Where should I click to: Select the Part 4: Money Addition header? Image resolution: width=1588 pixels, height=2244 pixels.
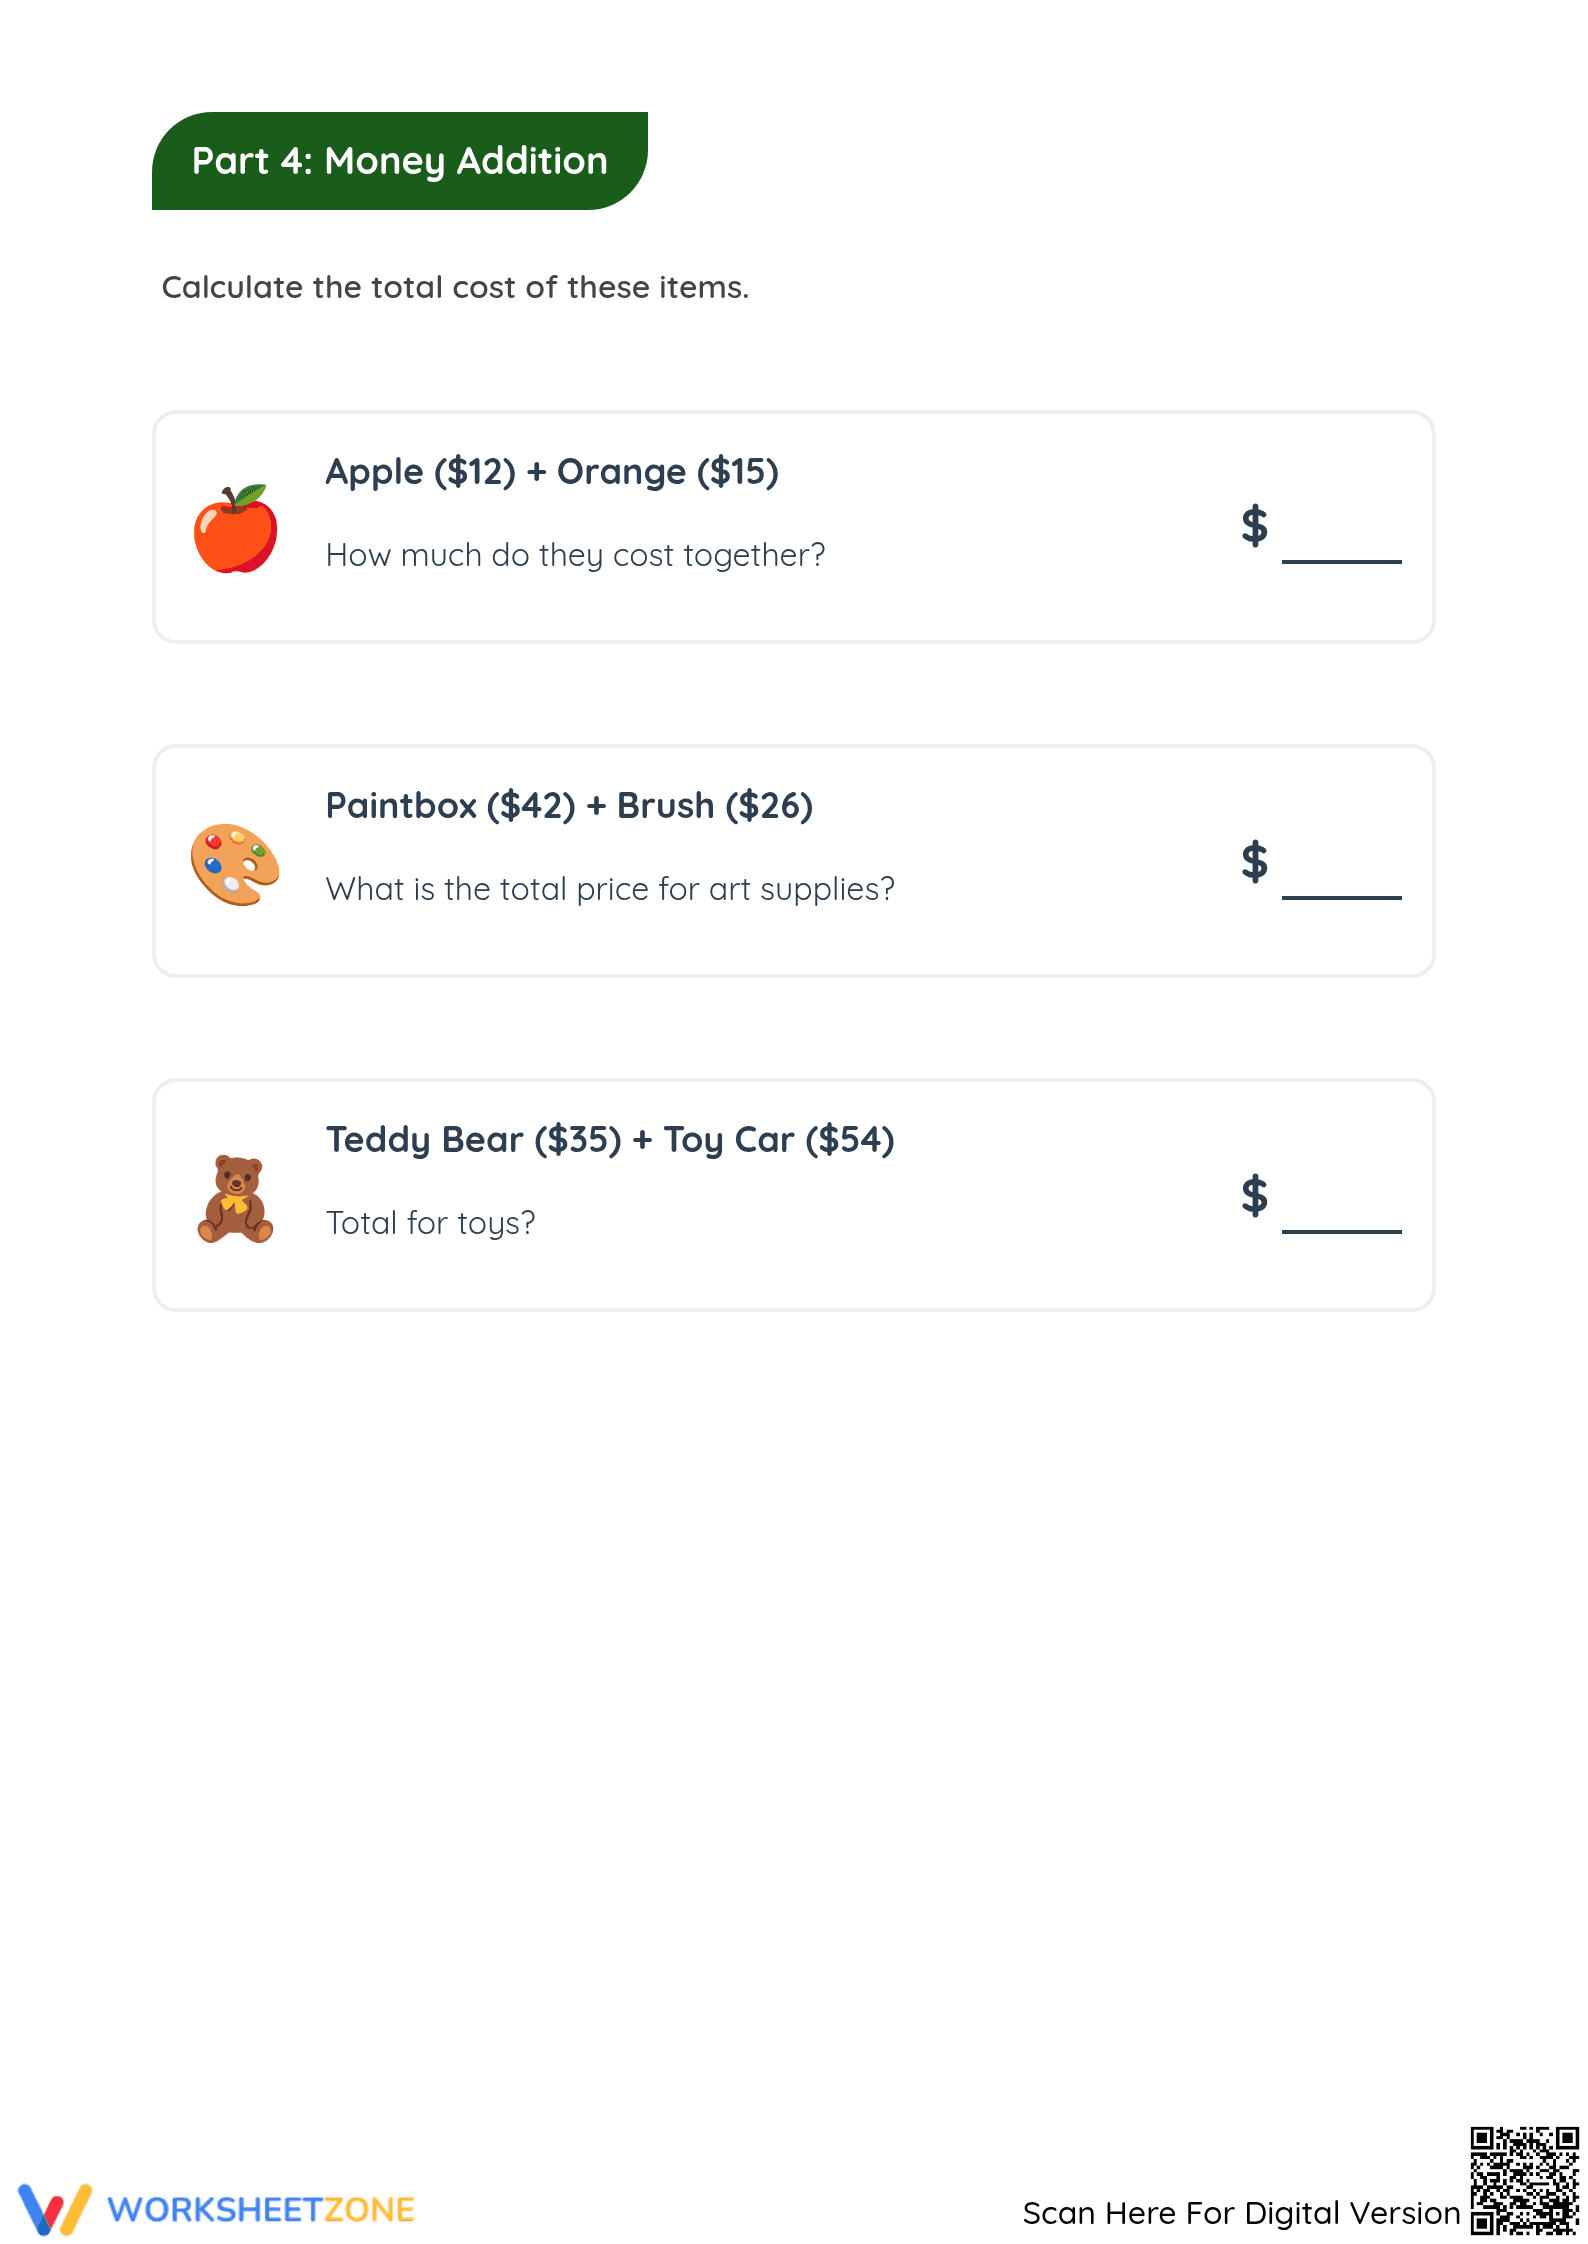[400, 161]
